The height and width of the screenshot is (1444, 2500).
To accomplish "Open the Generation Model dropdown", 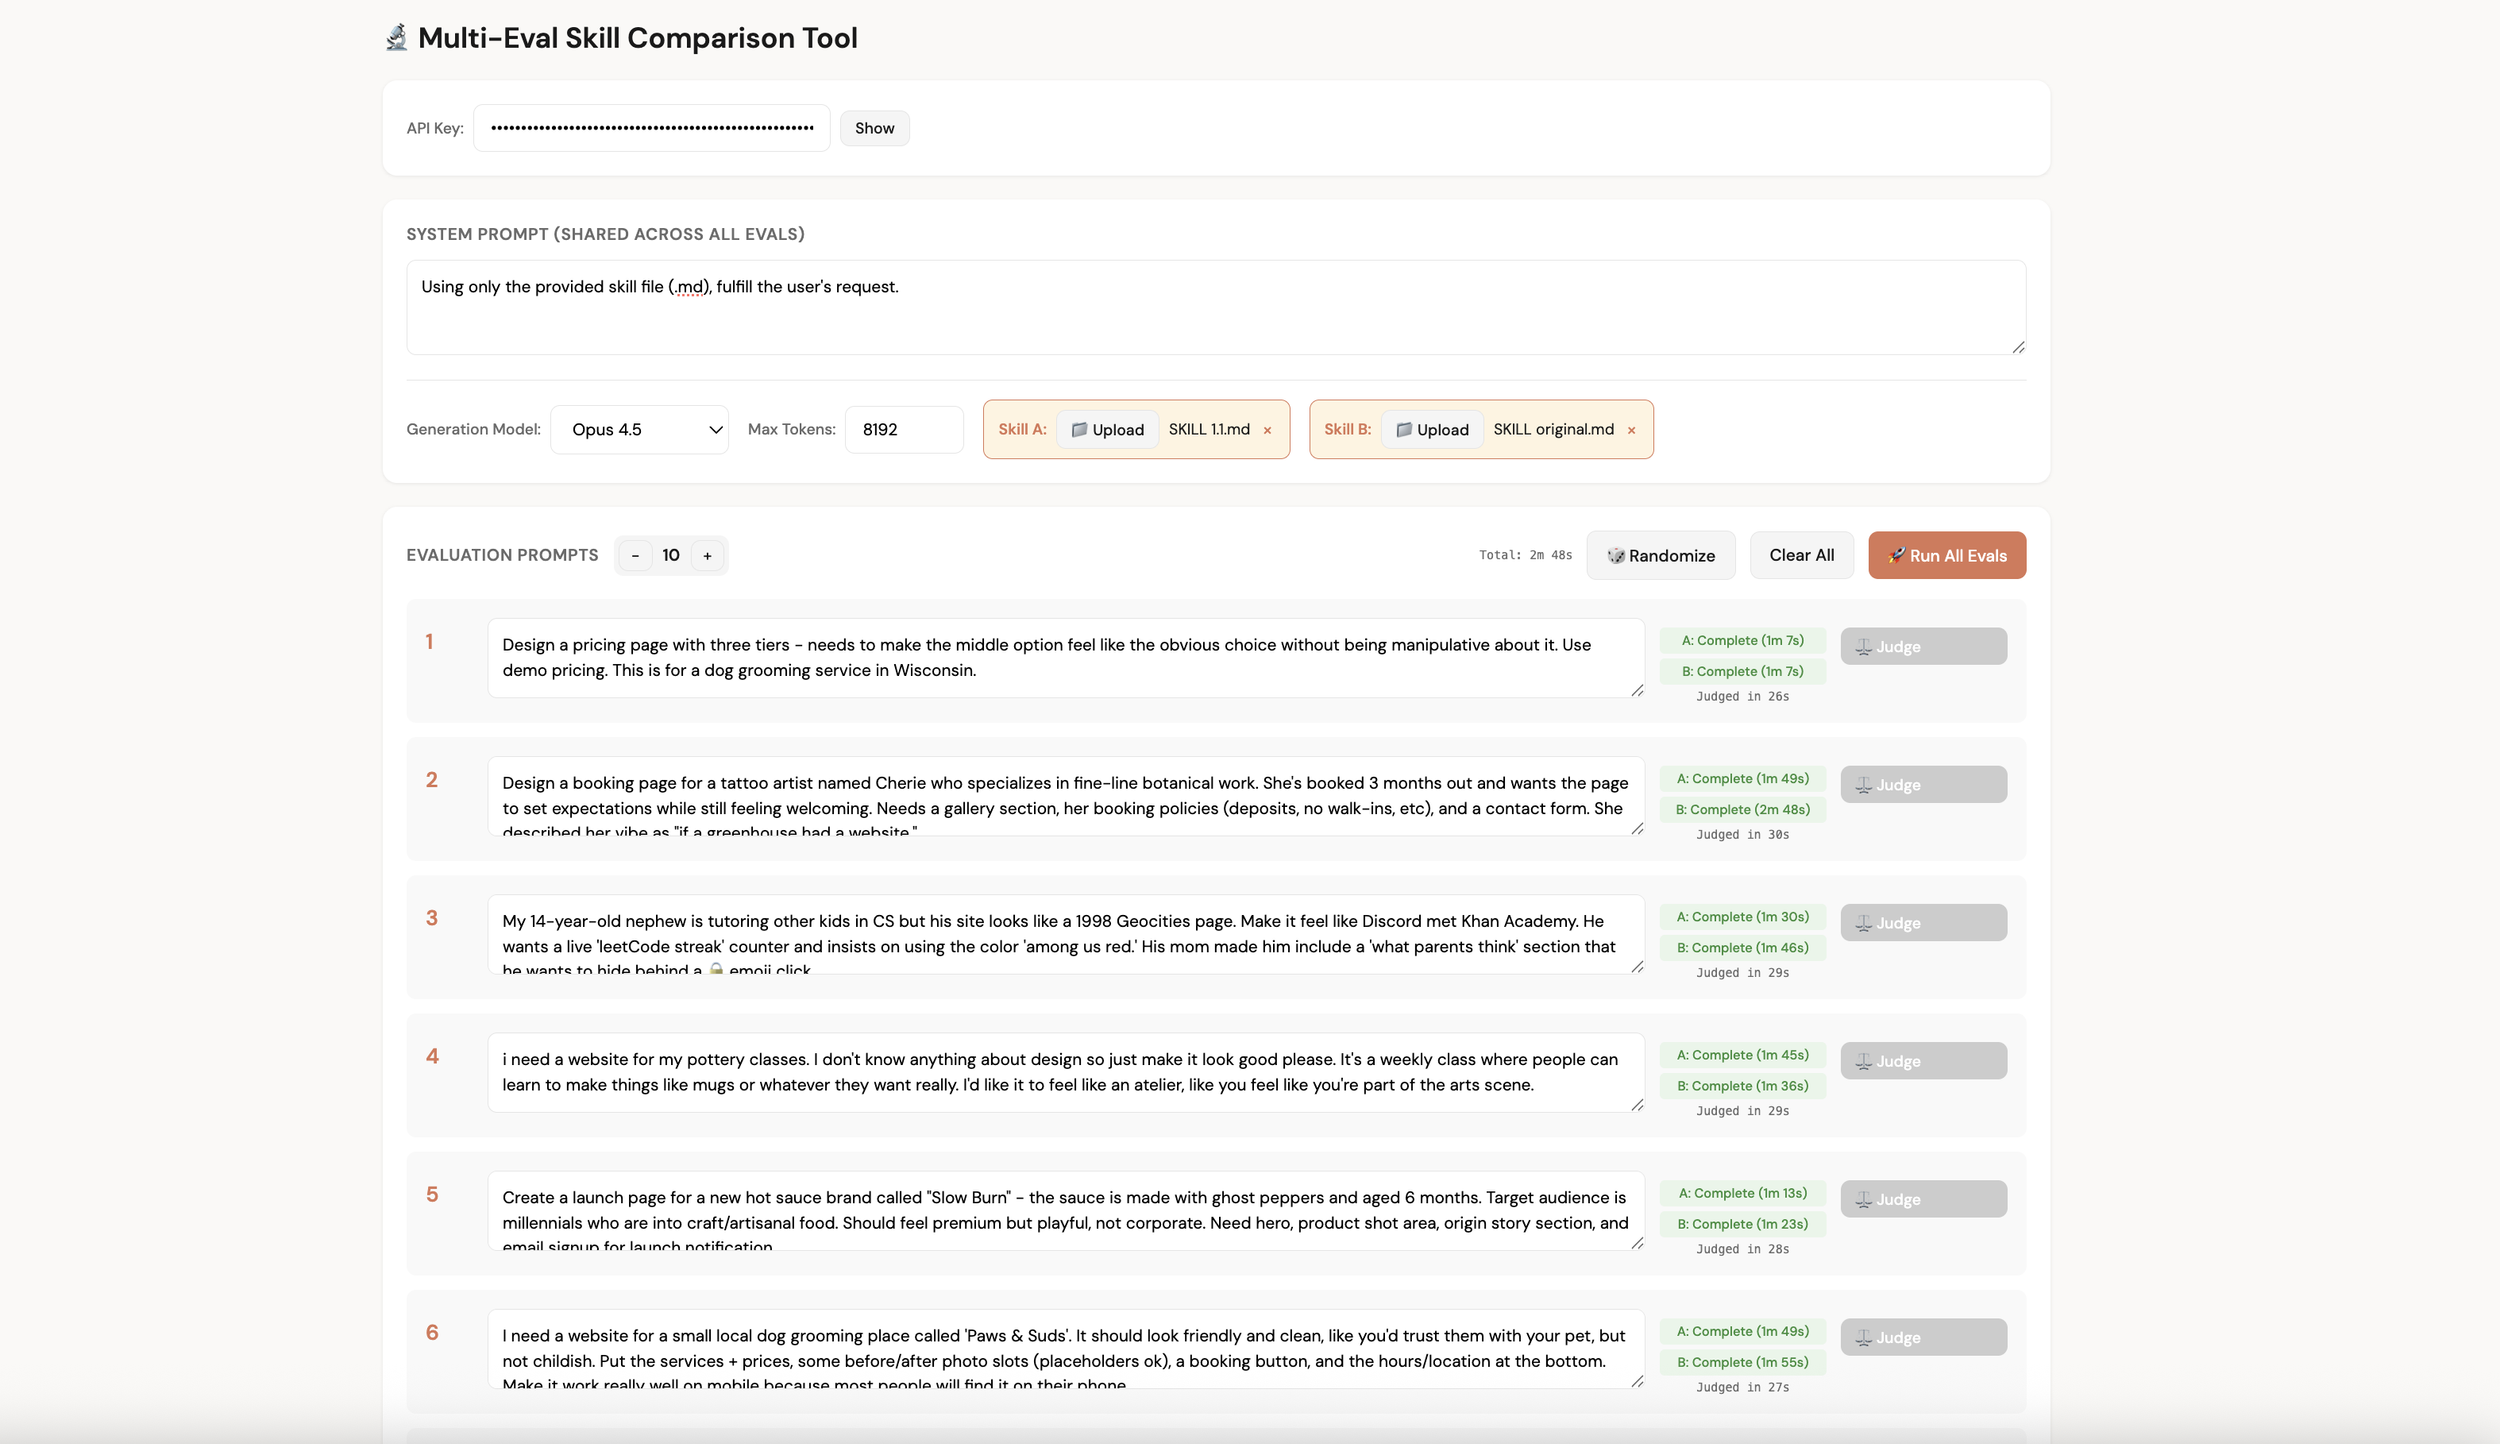I will (639, 429).
